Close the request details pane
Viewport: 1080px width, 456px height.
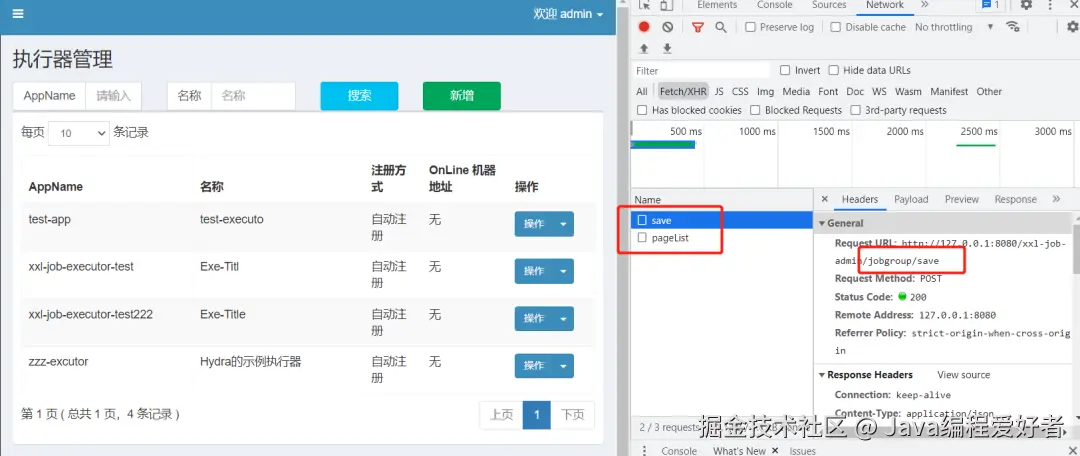coord(824,199)
